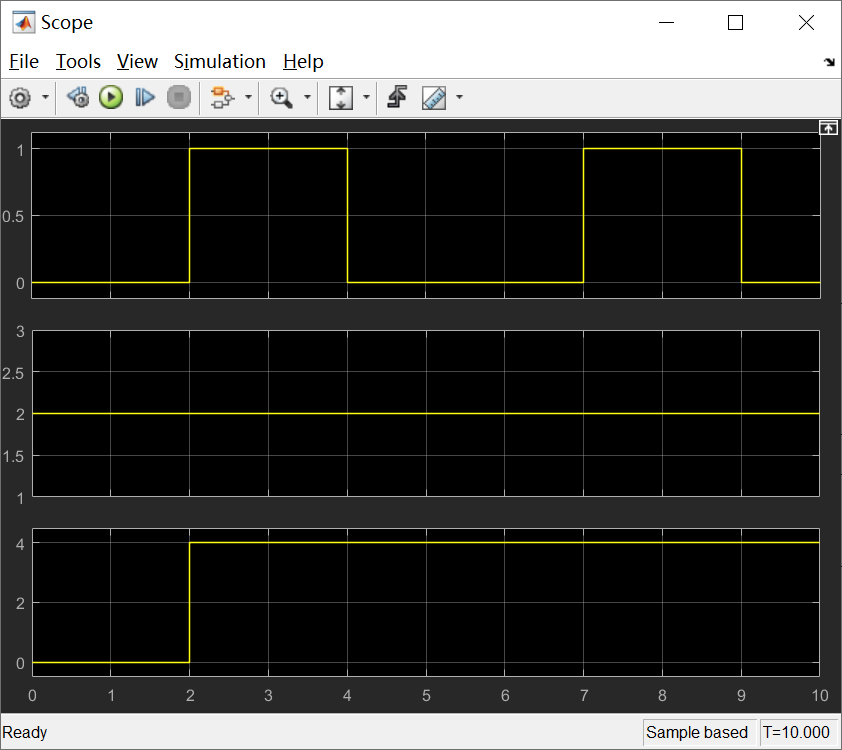The width and height of the screenshot is (842, 750).
Task: Click the Step Back button
Action: point(78,98)
